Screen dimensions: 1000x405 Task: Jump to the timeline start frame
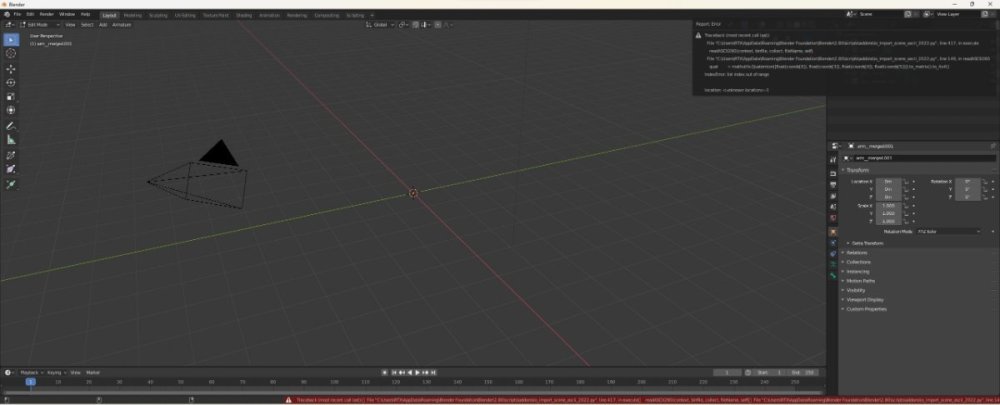[394, 372]
